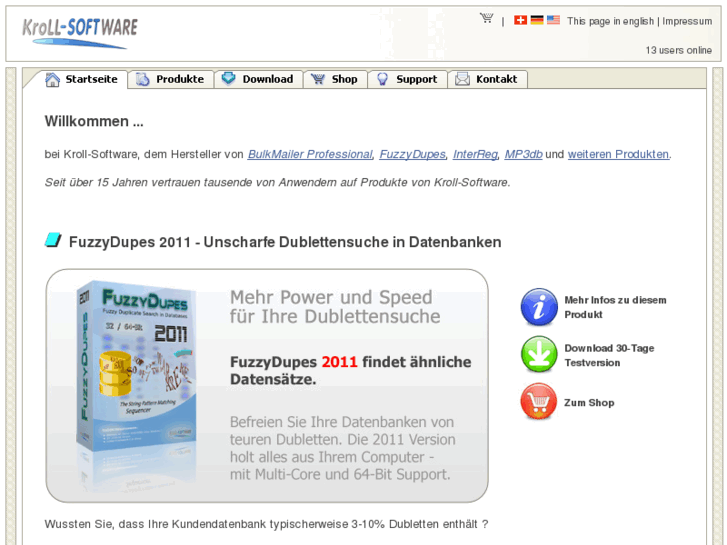Open the weiteren Produkten link

(x=619, y=154)
